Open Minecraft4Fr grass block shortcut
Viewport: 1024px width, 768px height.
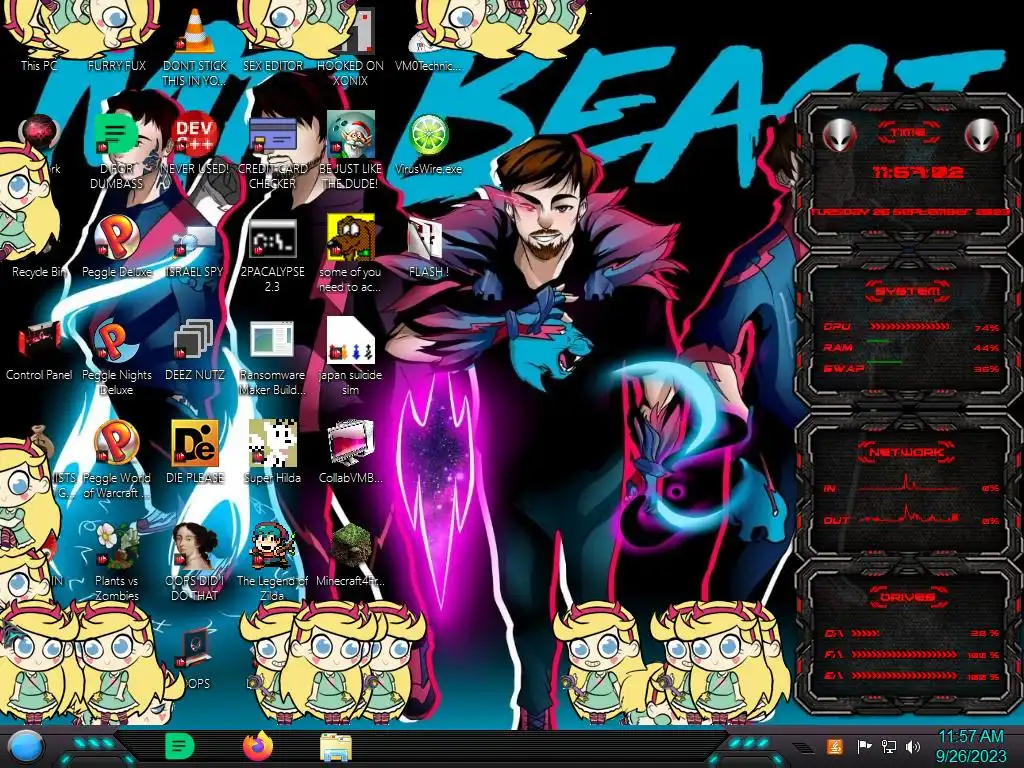click(x=351, y=555)
